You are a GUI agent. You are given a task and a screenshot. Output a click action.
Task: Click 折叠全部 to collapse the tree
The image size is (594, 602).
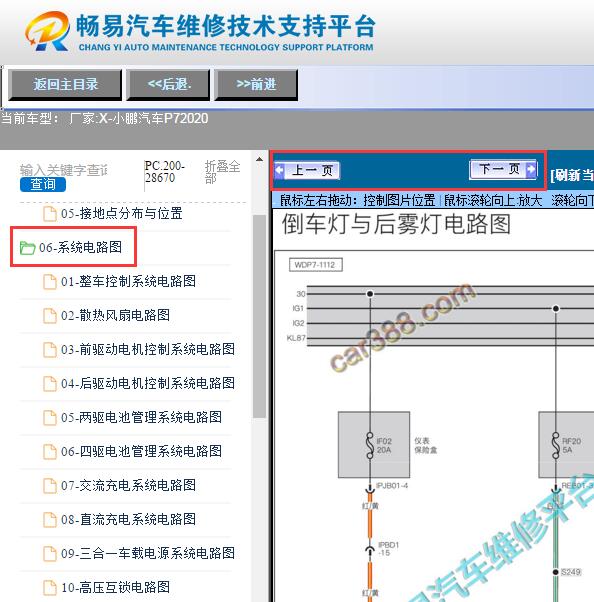[222, 172]
